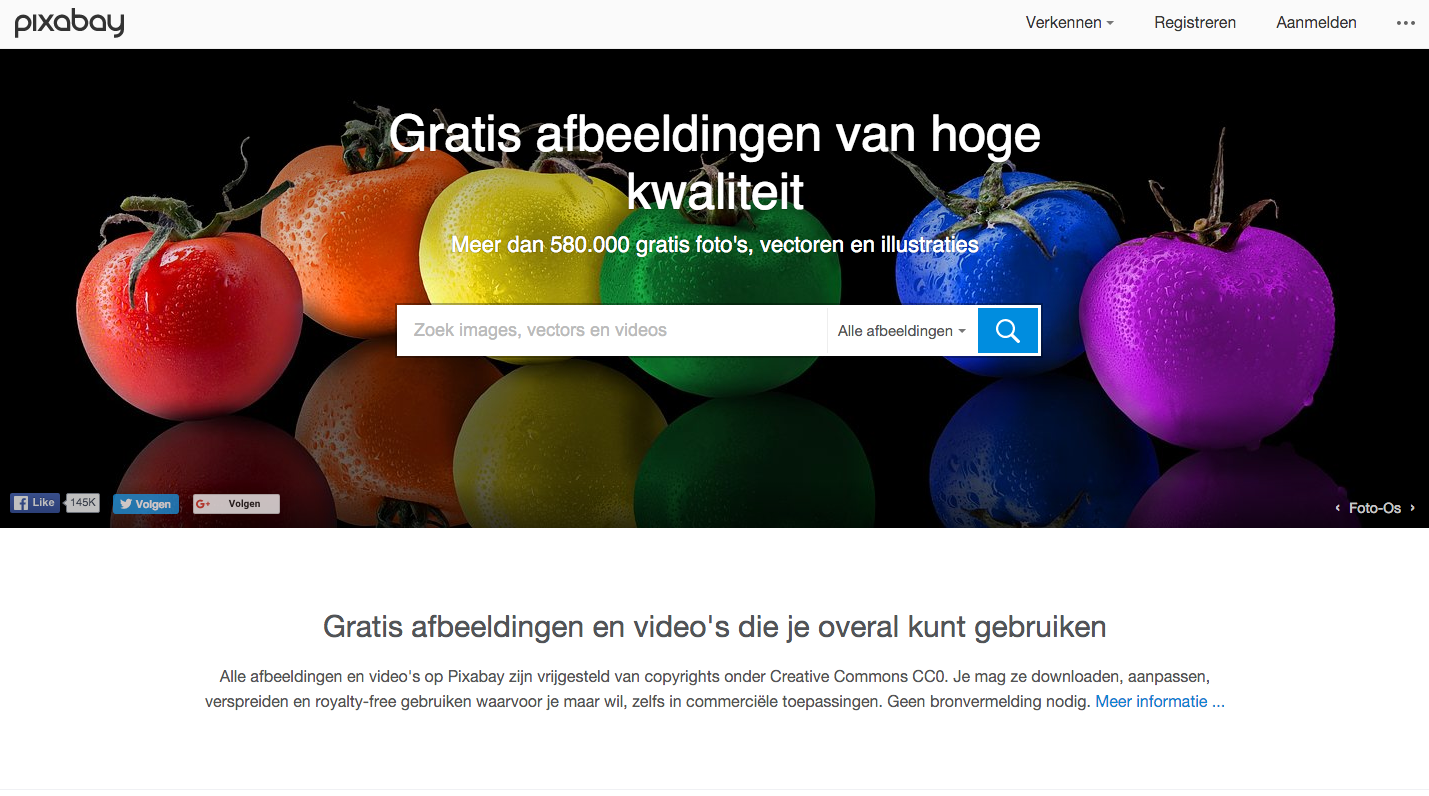1429x796 pixels.
Task: Open the Foto-Os photographer credit link
Action: click(x=1375, y=508)
